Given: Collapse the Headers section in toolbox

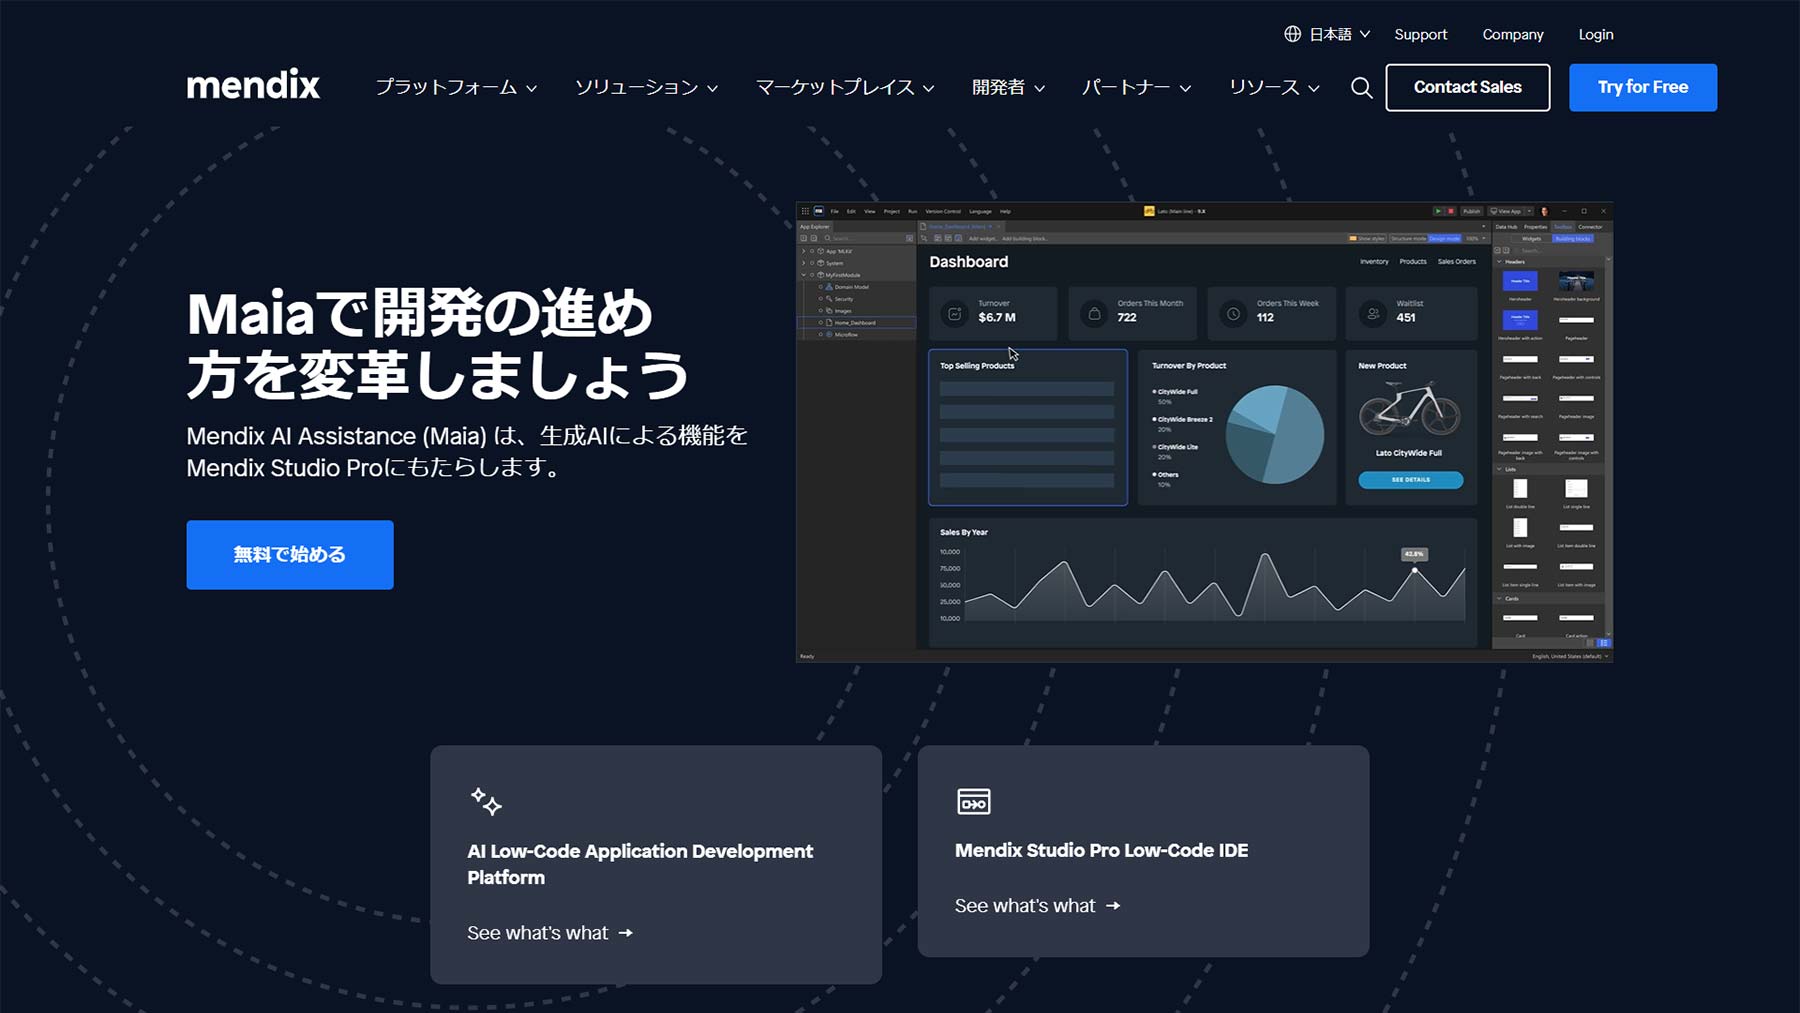Looking at the screenshot, I should pyautogui.click(x=1499, y=262).
